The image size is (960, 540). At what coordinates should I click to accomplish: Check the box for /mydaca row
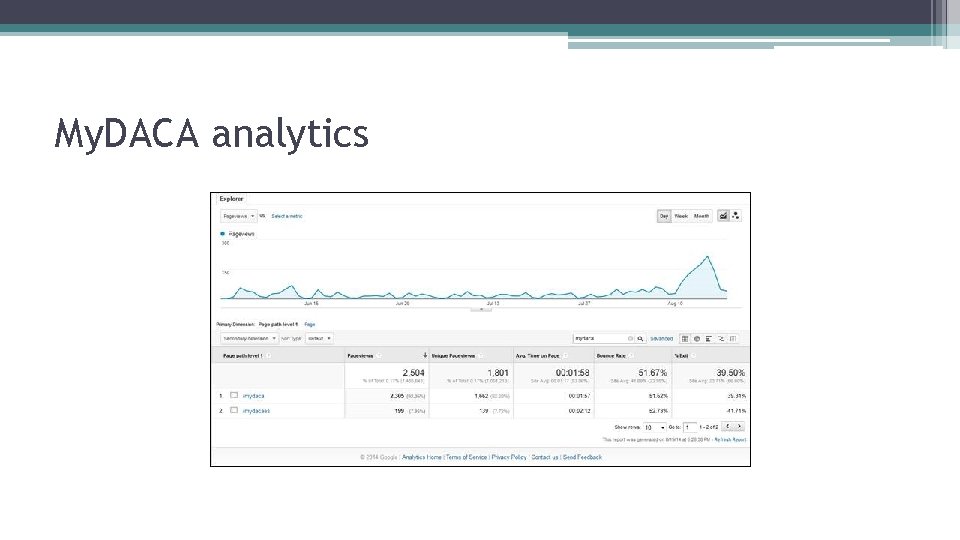[x=234, y=396]
